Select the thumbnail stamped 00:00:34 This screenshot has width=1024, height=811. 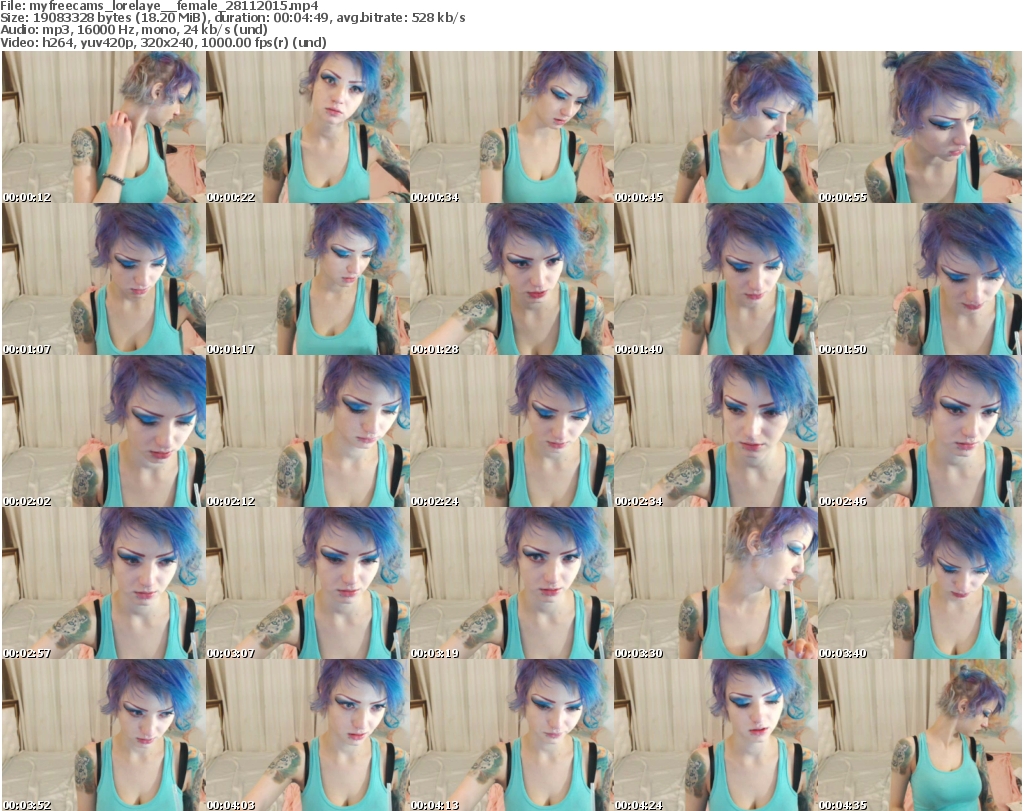[511, 127]
